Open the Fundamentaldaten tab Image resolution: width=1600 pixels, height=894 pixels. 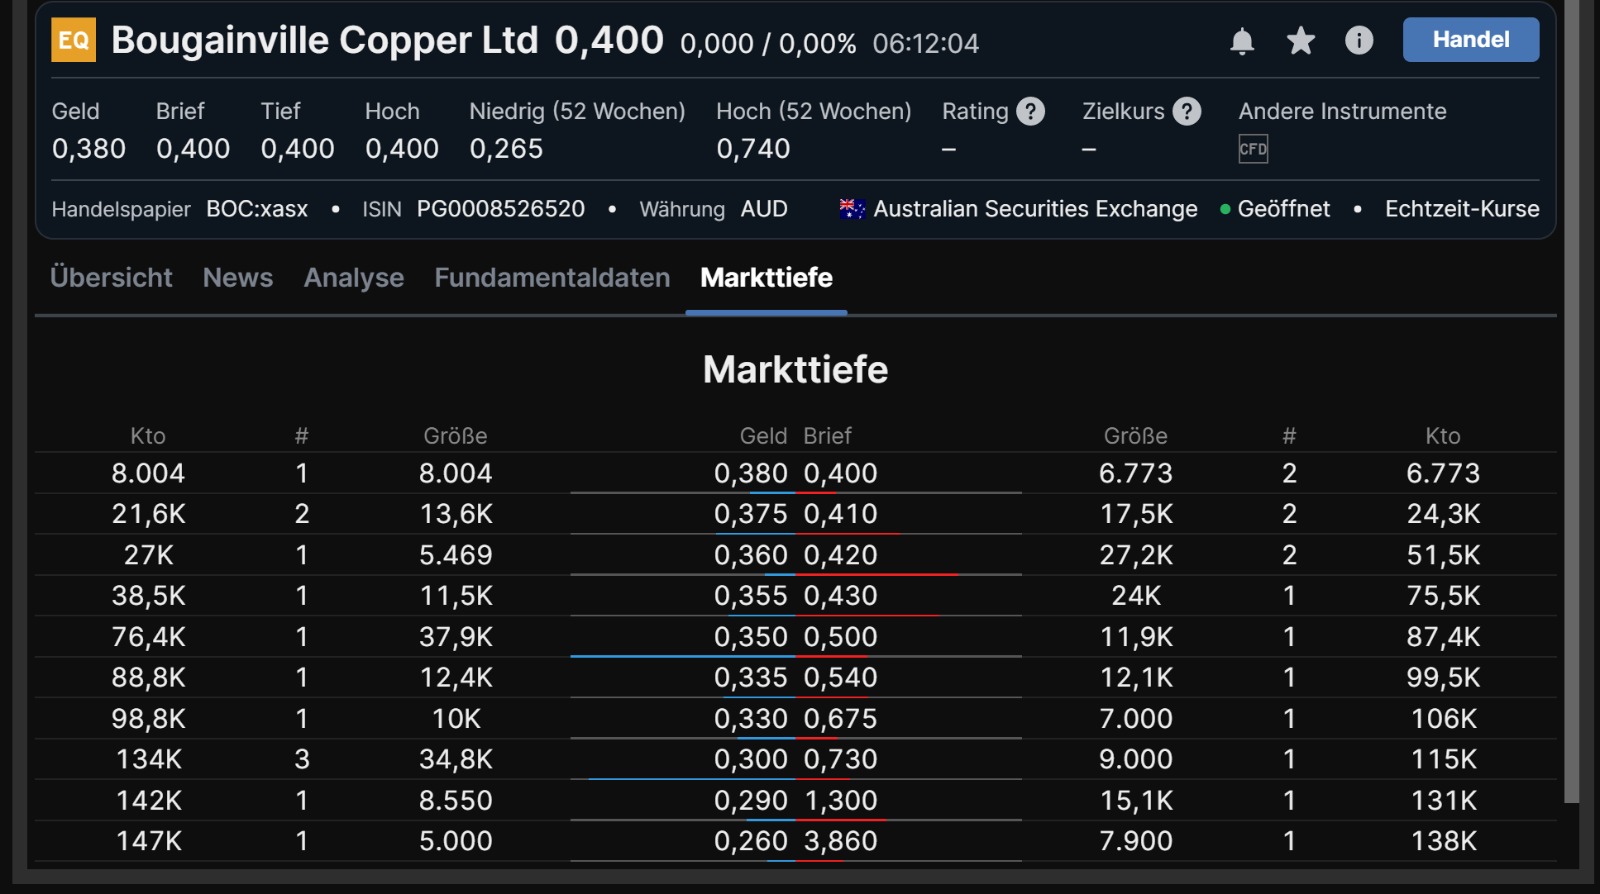coord(552,278)
